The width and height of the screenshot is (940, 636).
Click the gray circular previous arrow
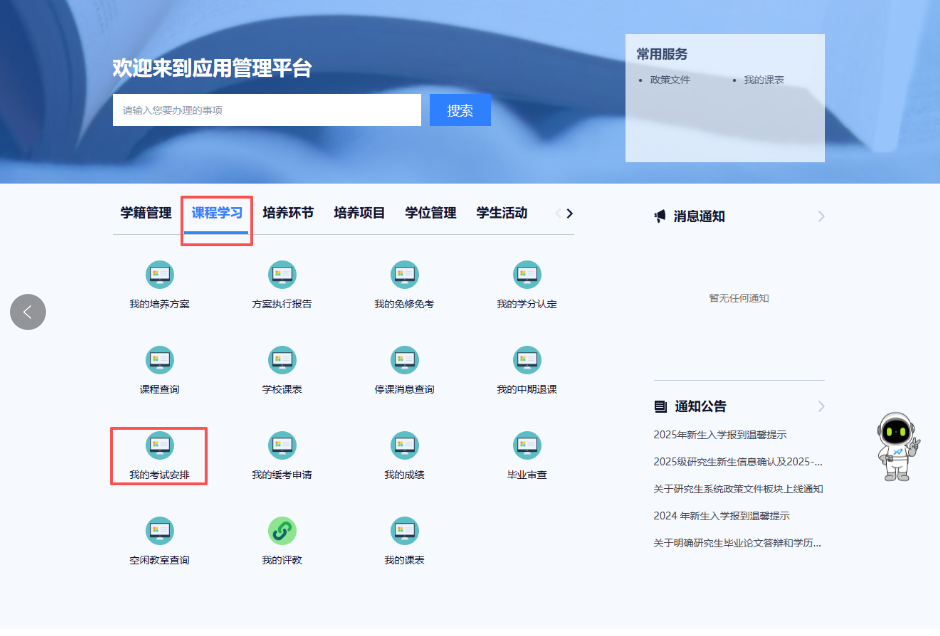click(28, 312)
